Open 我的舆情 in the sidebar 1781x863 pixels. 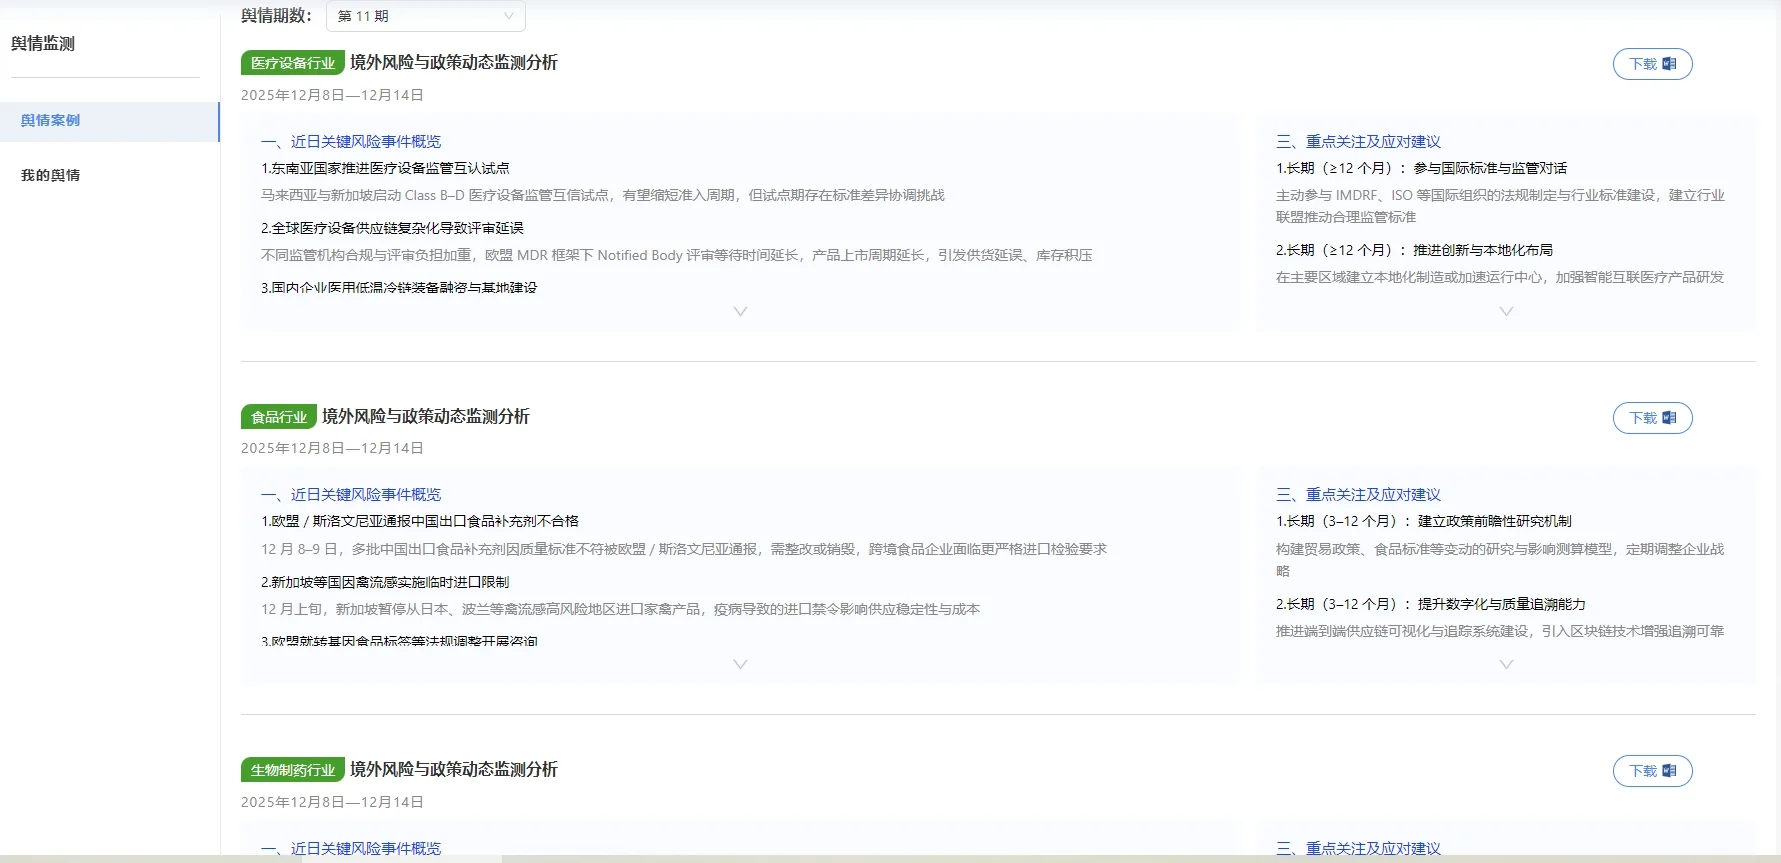click(51, 175)
